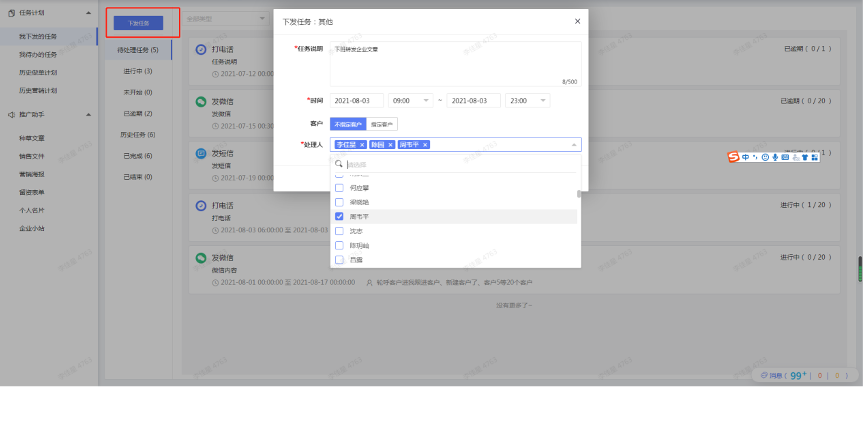Click microphone voice input on Sogou bar

click(775, 157)
